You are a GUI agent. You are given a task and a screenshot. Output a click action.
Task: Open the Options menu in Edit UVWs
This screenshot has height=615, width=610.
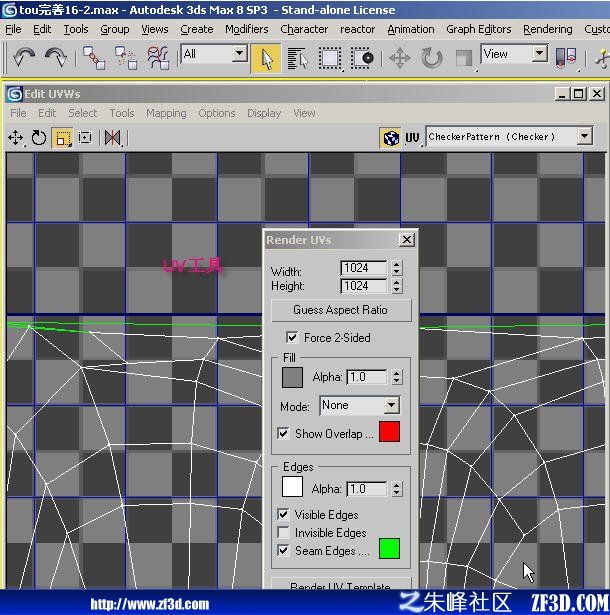(x=217, y=113)
